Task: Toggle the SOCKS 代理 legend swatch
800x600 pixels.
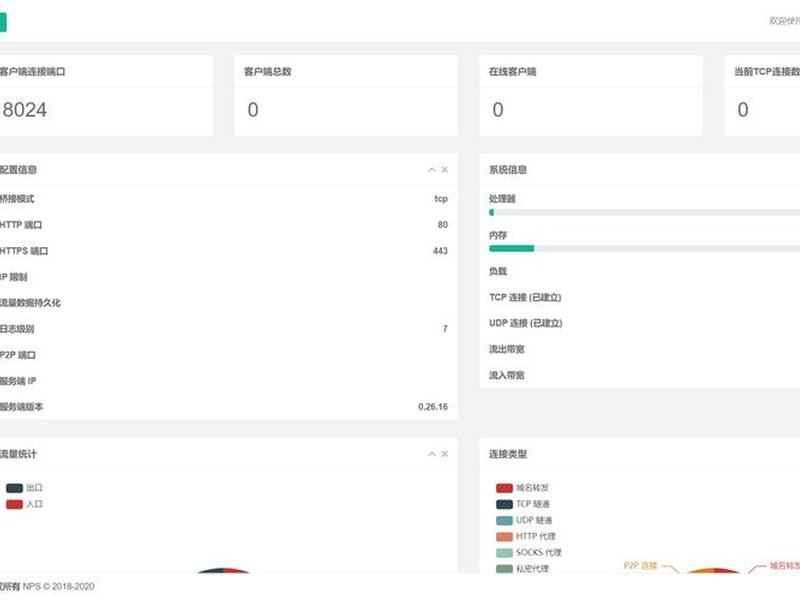Action: [504, 553]
